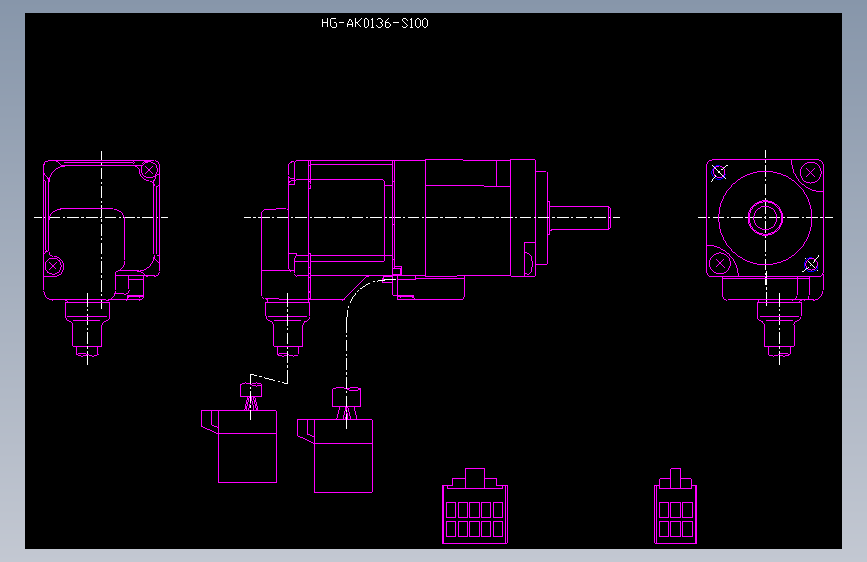Image resolution: width=867 pixels, height=562 pixels.
Task: Click the gearhead flange section in side view
Action: click(x=523, y=218)
